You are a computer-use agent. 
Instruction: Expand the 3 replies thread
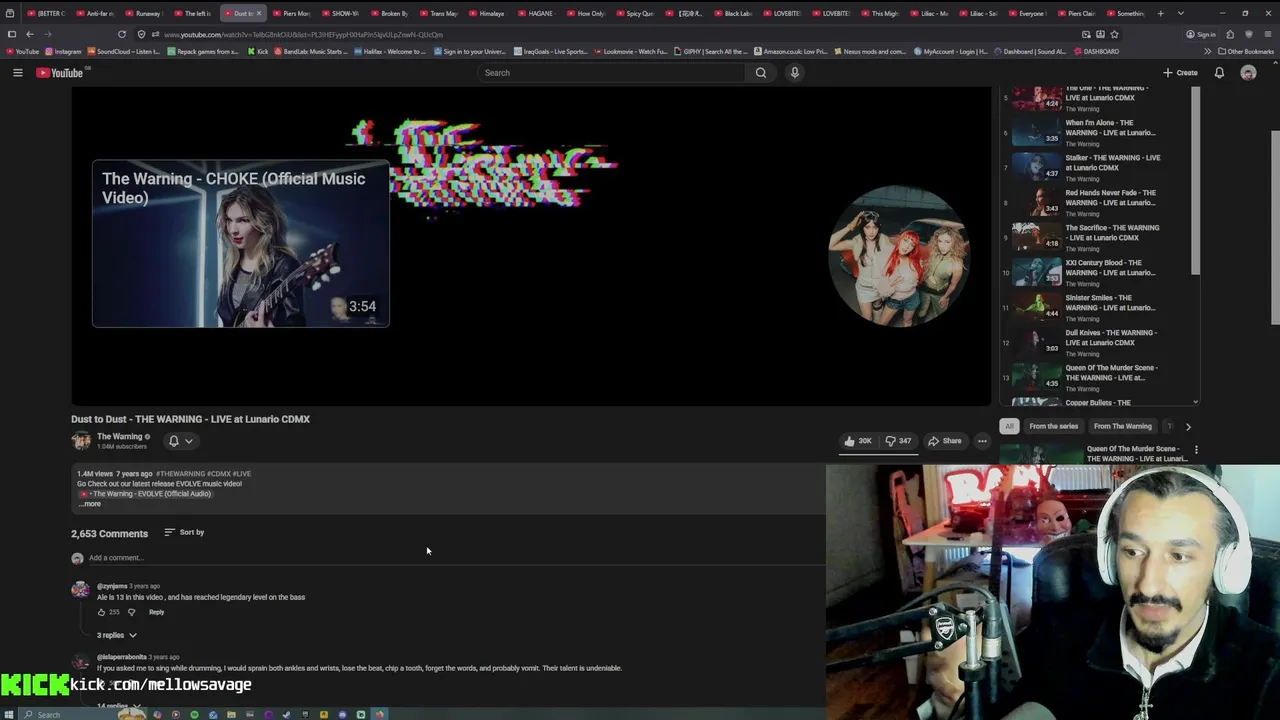(116, 635)
